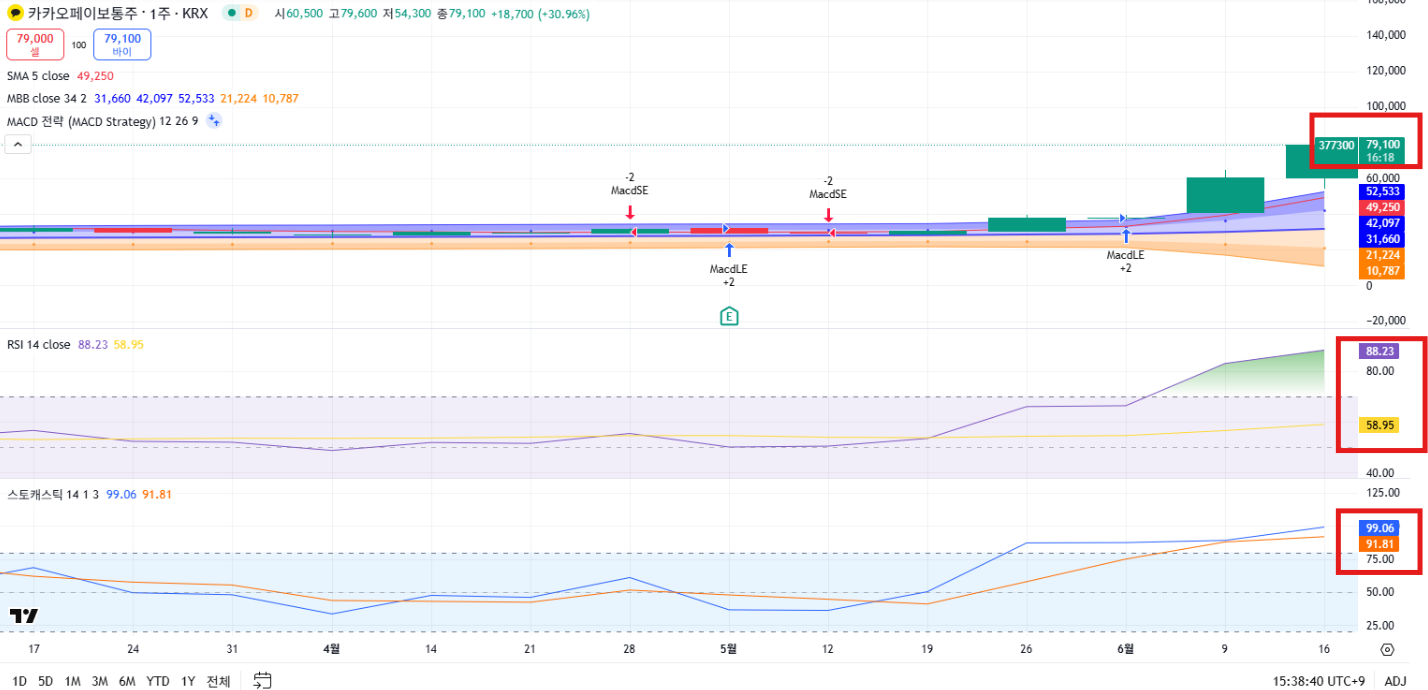Click the TradingView logo icon

point(23,616)
